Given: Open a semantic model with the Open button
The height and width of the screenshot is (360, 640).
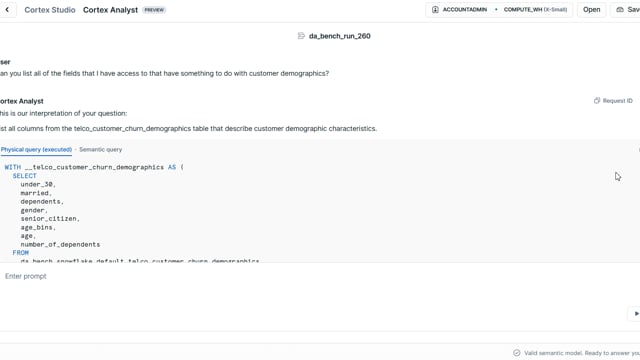Looking at the screenshot, I should point(591,9).
